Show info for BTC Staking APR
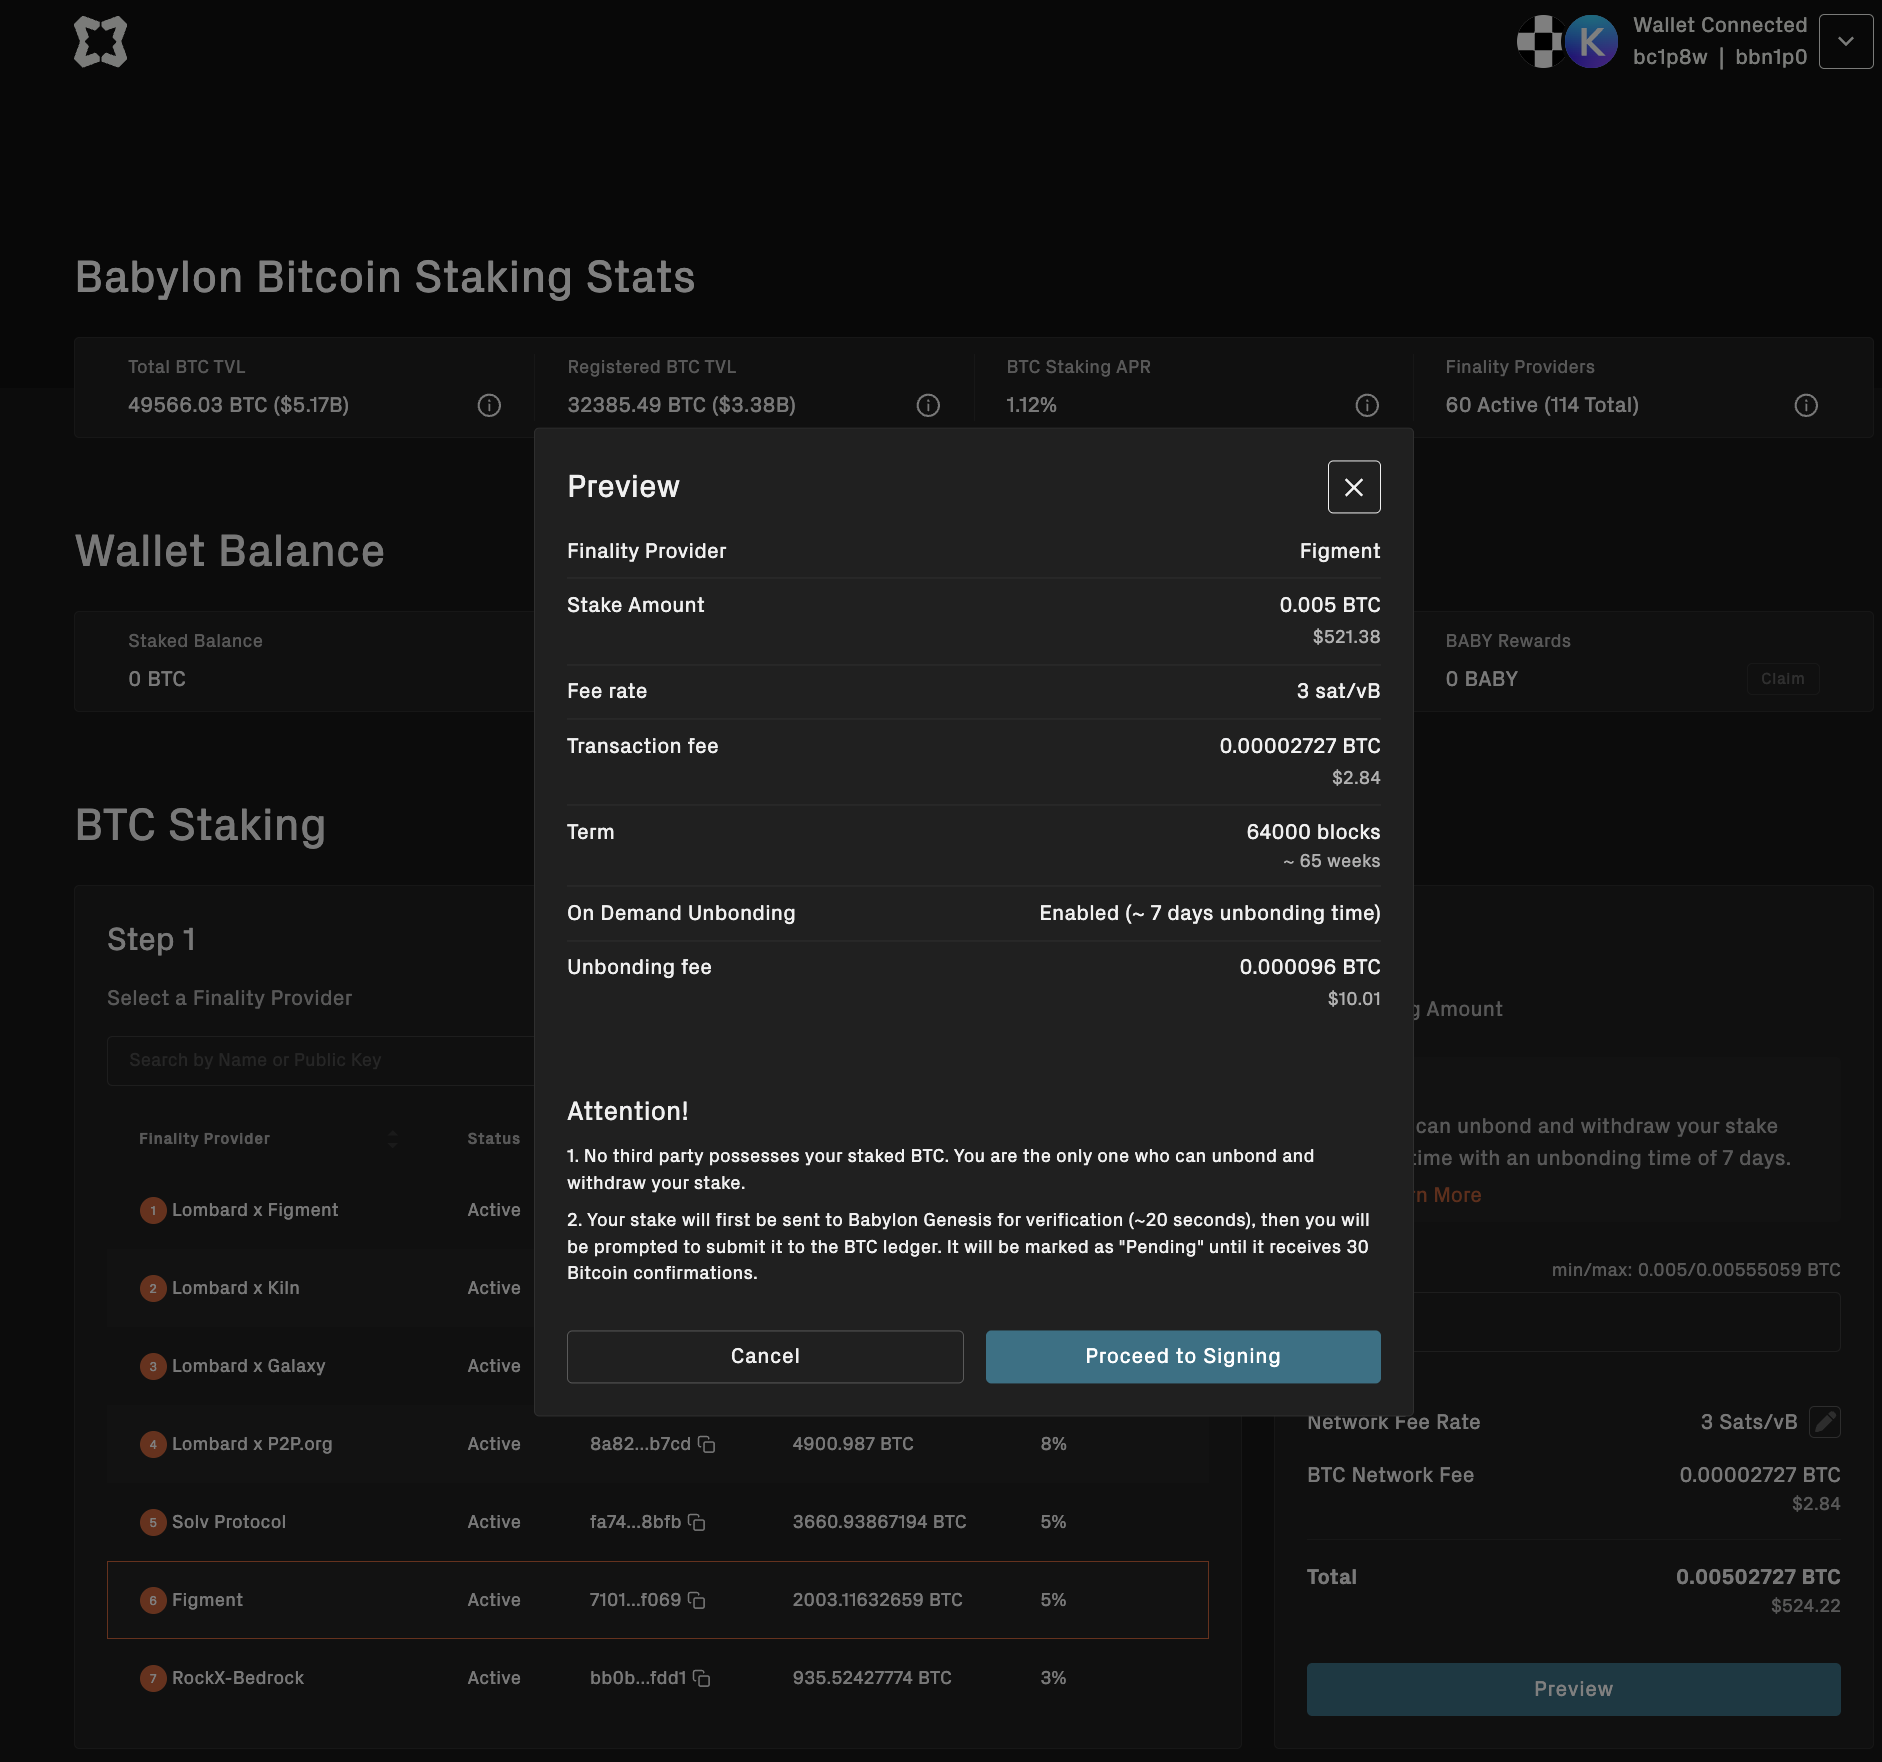This screenshot has height=1762, width=1882. (1367, 405)
